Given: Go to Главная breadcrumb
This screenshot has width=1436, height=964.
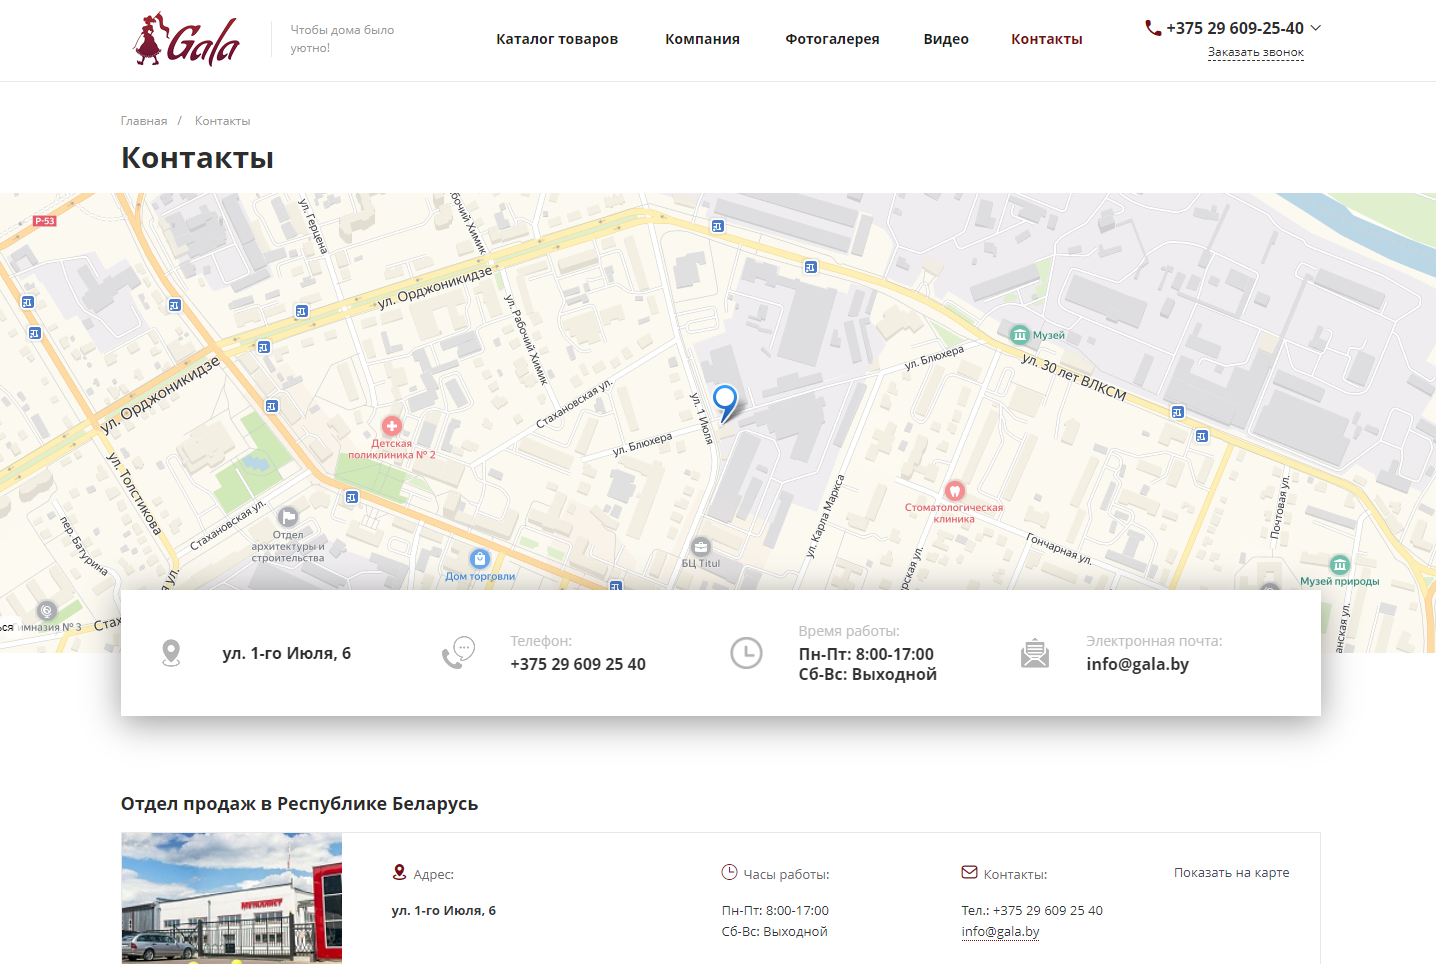Looking at the screenshot, I should [144, 121].
